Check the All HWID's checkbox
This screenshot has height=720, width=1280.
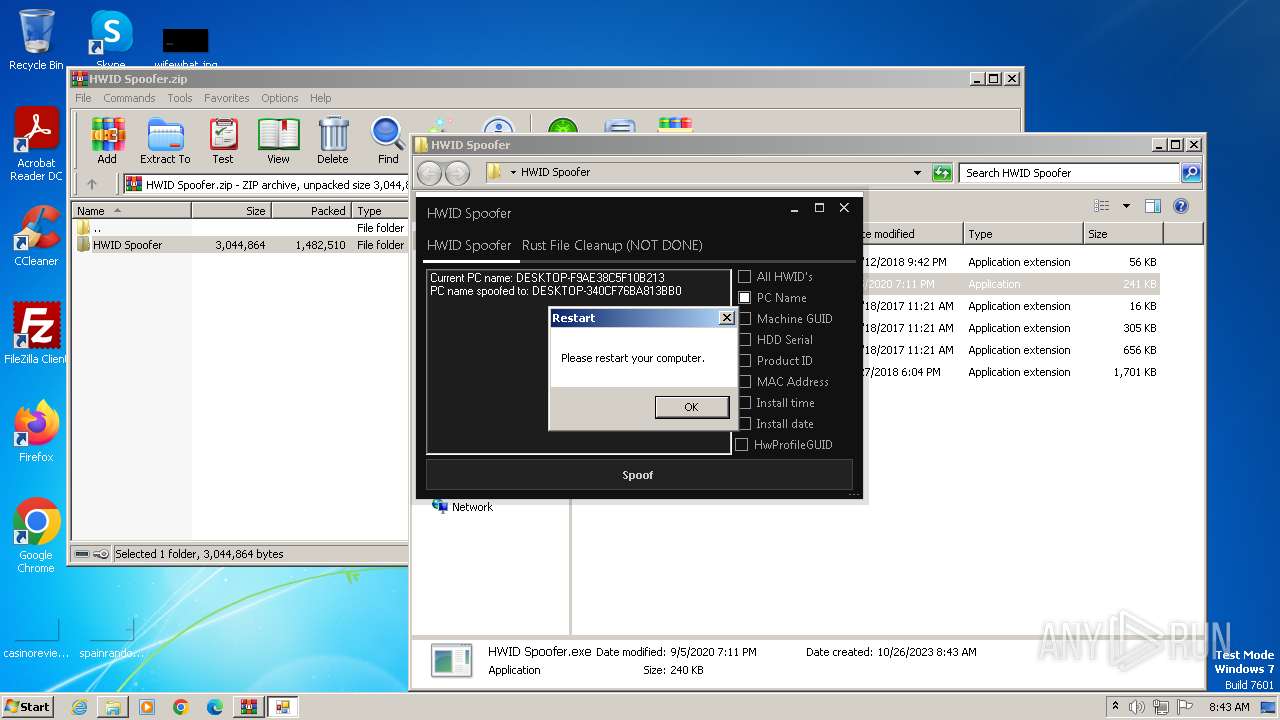[x=744, y=277]
